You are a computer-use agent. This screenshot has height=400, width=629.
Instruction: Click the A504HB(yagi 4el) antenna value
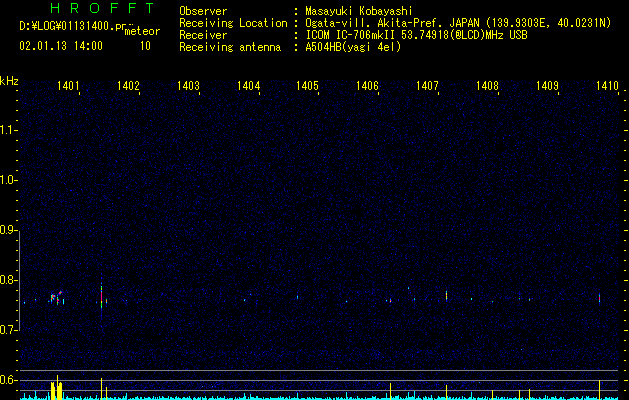point(353,47)
